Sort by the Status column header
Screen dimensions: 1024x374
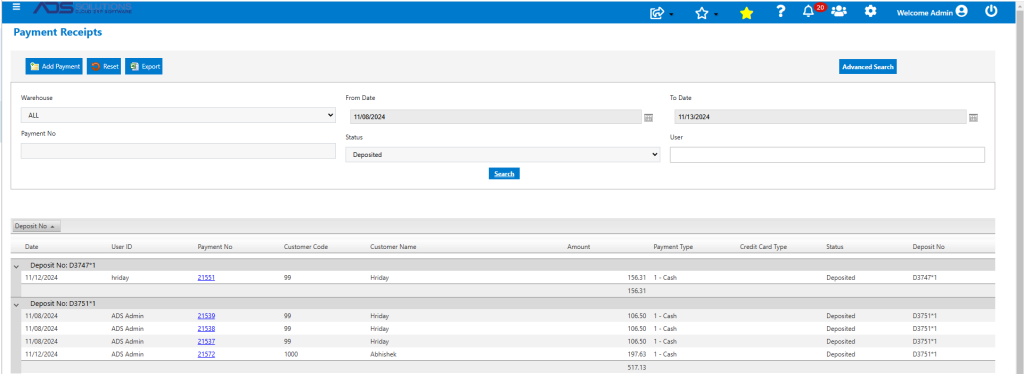[x=835, y=247]
